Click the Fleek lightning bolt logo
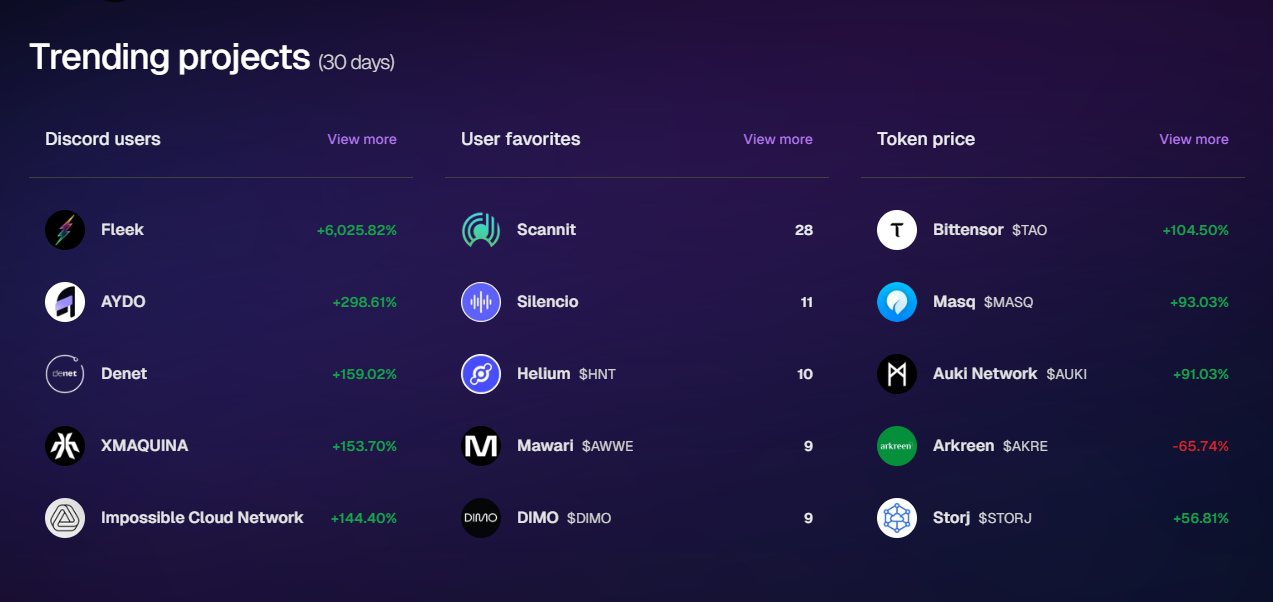This screenshot has width=1273, height=602. [65, 230]
